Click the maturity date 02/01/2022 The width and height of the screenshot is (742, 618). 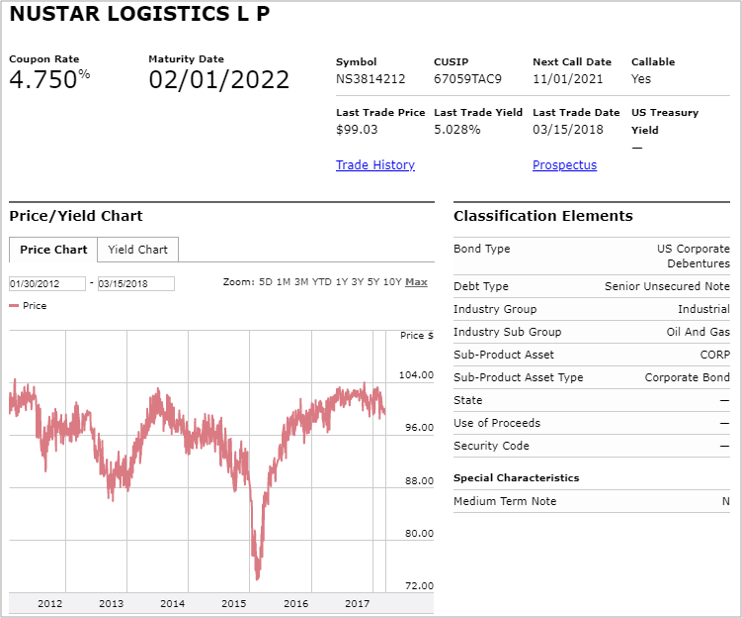(x=219, y=79)
